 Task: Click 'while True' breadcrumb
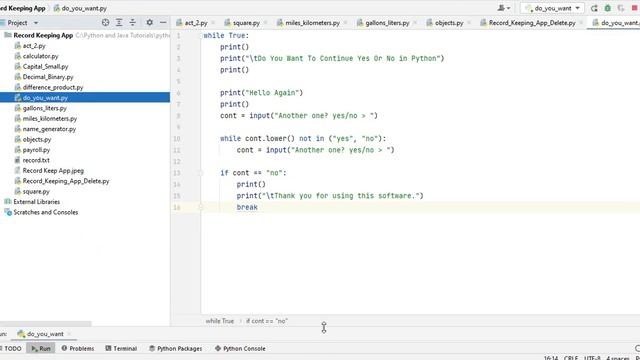coord(220,321)
